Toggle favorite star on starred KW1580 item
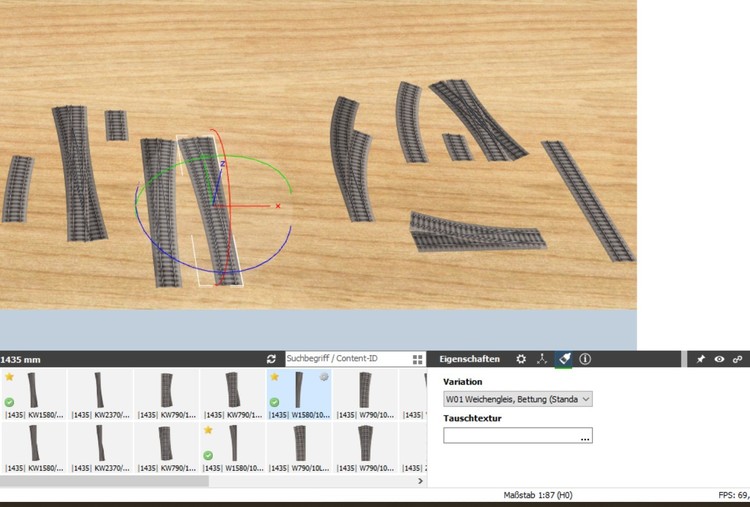This screenshot has height=507, width=750. (9, 377)
